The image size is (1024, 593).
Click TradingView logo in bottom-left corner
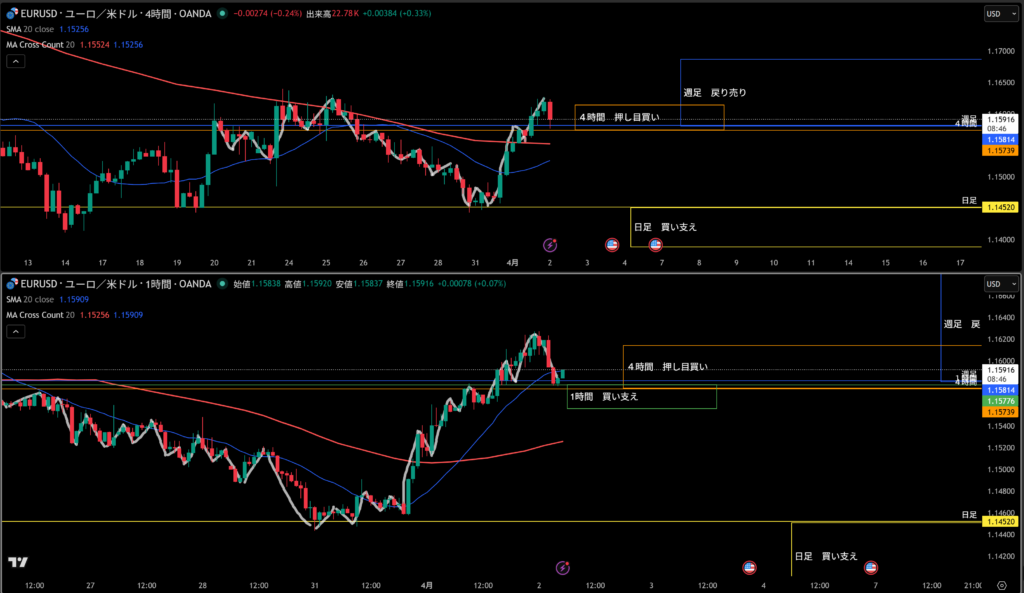(17, 562)
